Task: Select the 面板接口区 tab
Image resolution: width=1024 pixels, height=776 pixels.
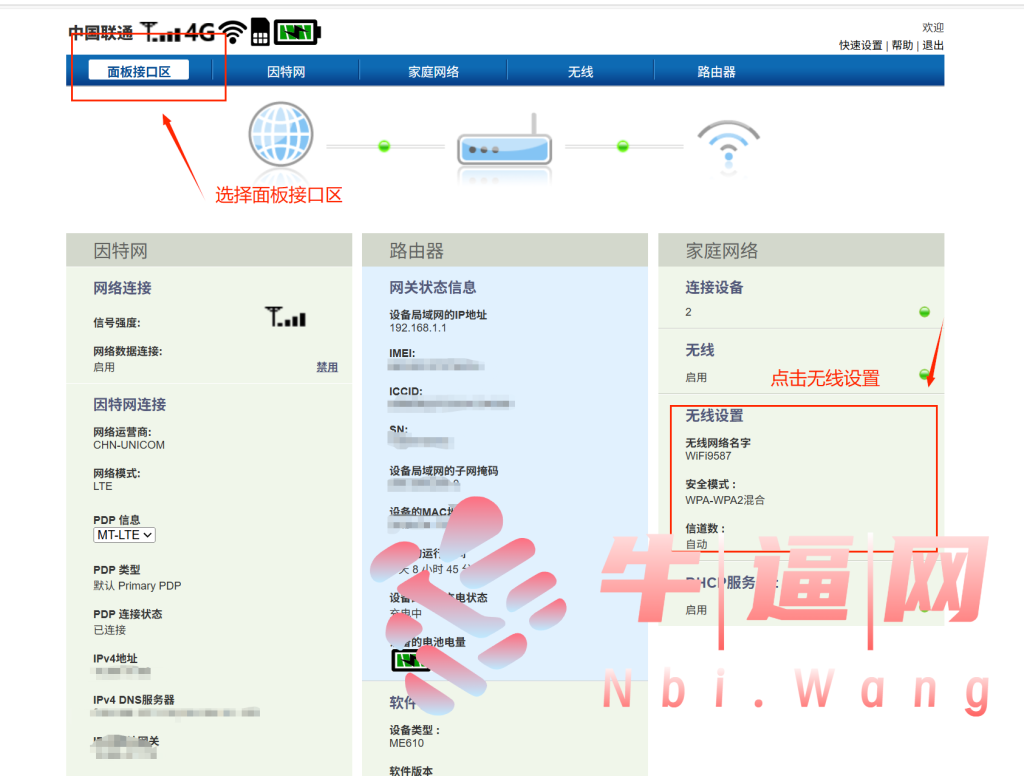Action: [x=138, y=71]
